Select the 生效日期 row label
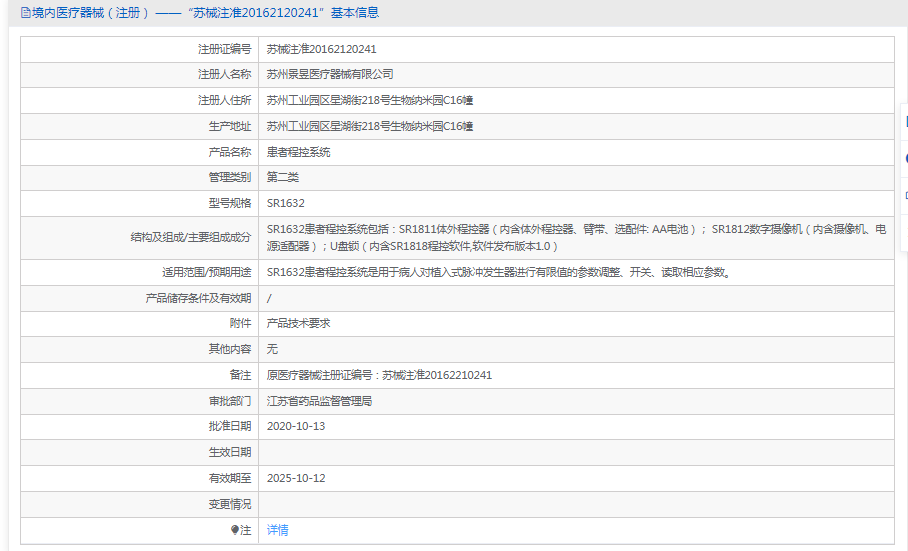Screen dimensions: 908x551 click(x=230, y=452)
